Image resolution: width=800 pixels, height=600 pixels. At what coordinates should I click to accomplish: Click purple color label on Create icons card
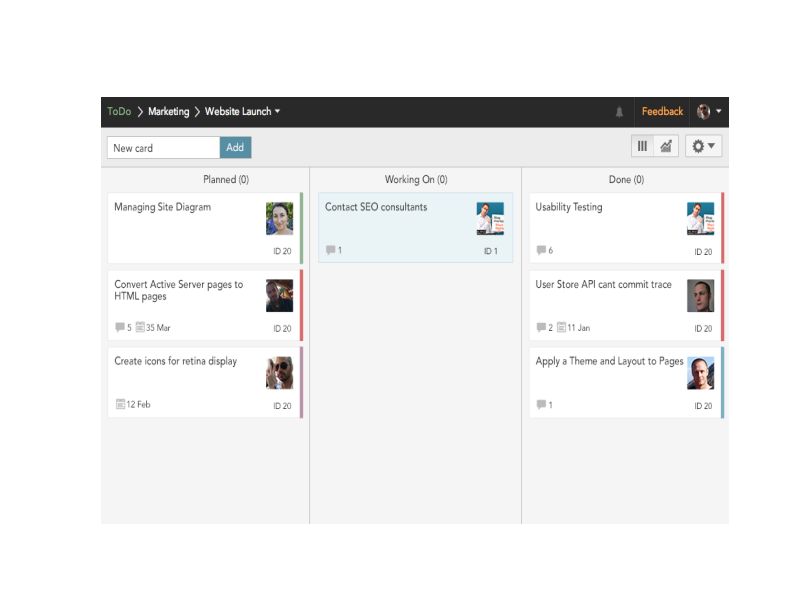[302, 382]
